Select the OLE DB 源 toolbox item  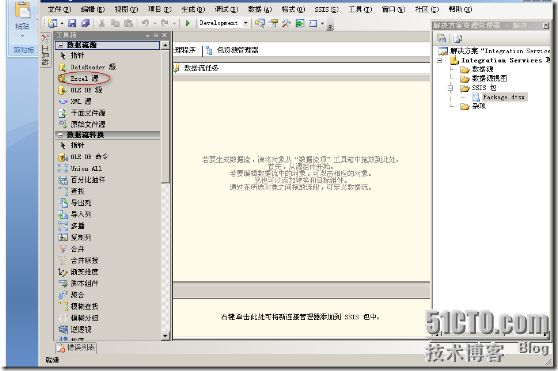pos(80,90)
